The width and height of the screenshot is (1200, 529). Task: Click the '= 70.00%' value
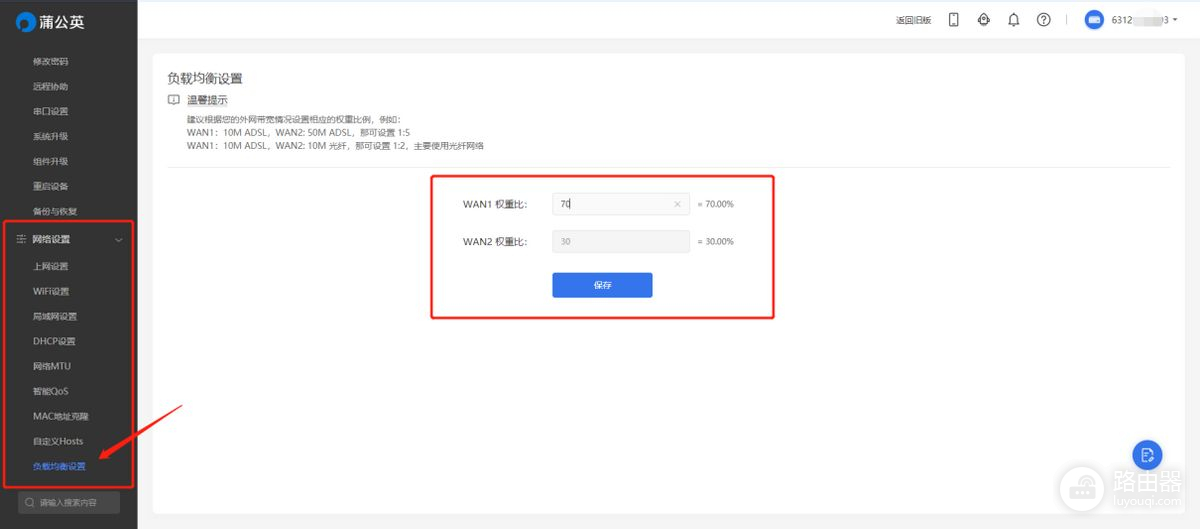(715, 204)
